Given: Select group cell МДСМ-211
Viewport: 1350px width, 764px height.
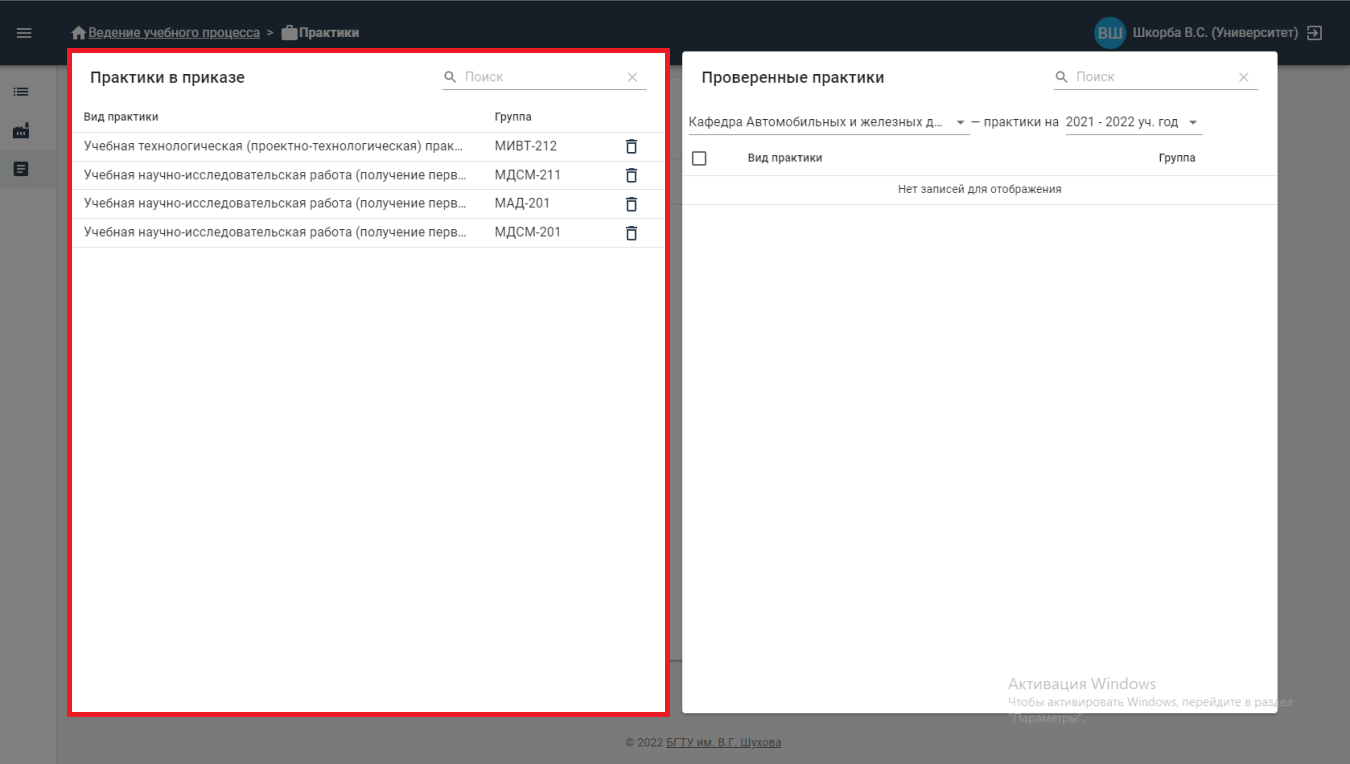Looking at the screenshot, I should pyautogui.click(x=527, y=175).
